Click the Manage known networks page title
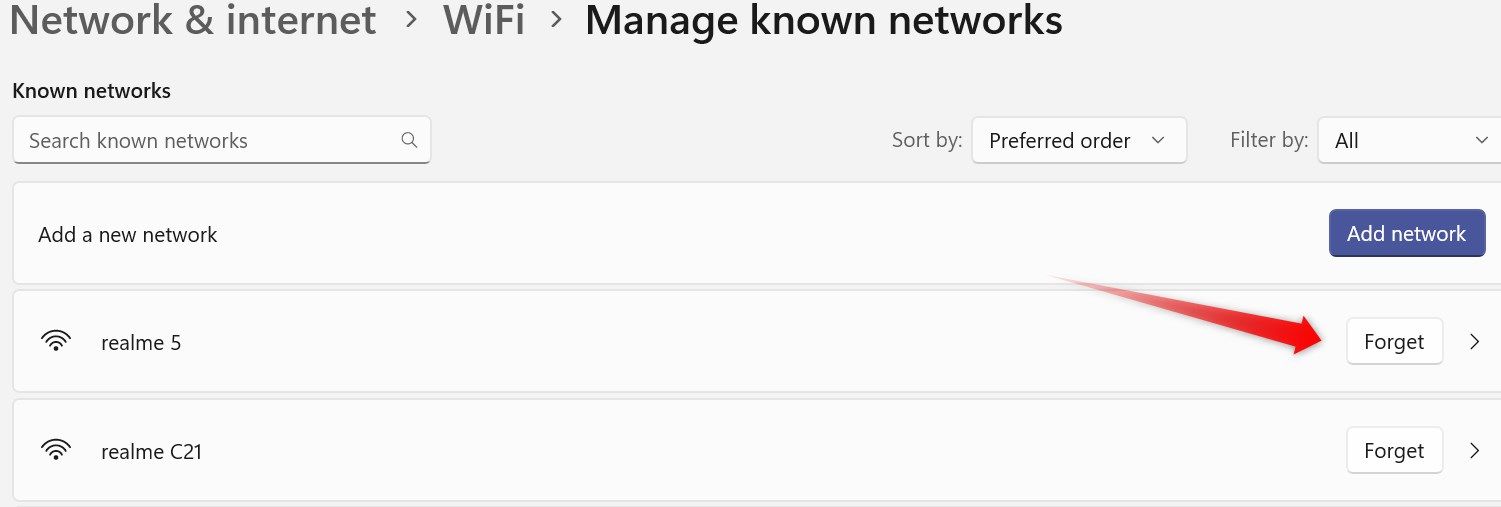Viewport: 1501px width, 507px height. (823, 21)
